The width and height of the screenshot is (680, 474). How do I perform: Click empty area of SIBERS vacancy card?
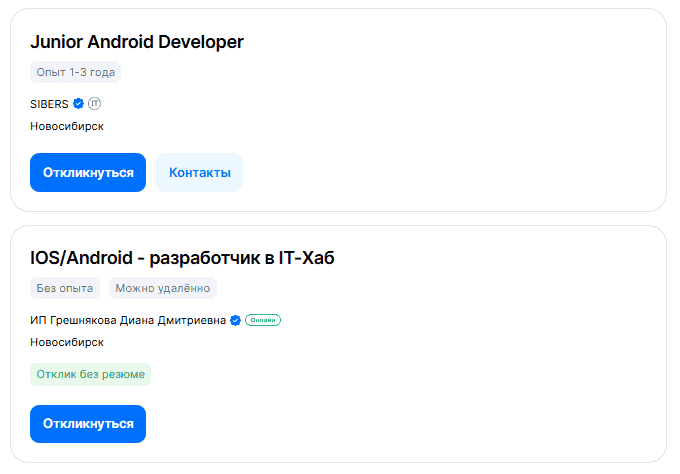coord(480,120)
